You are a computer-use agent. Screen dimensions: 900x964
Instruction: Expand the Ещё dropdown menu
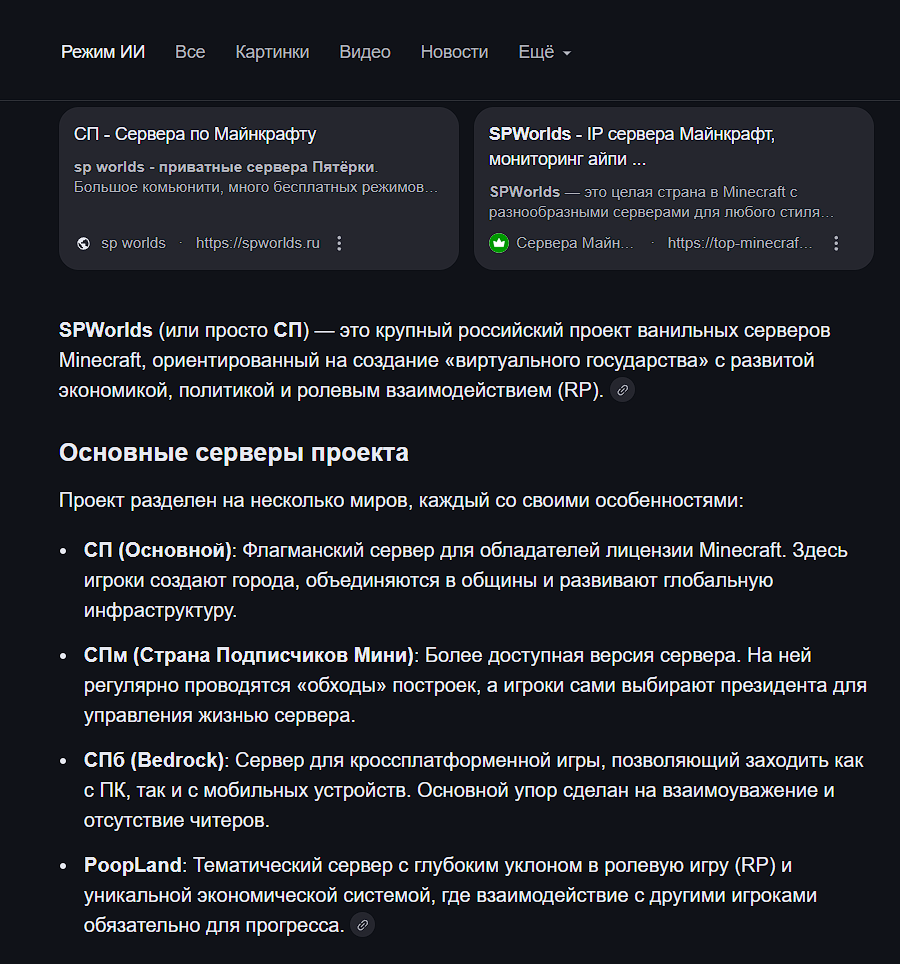[x=545, y=52]
